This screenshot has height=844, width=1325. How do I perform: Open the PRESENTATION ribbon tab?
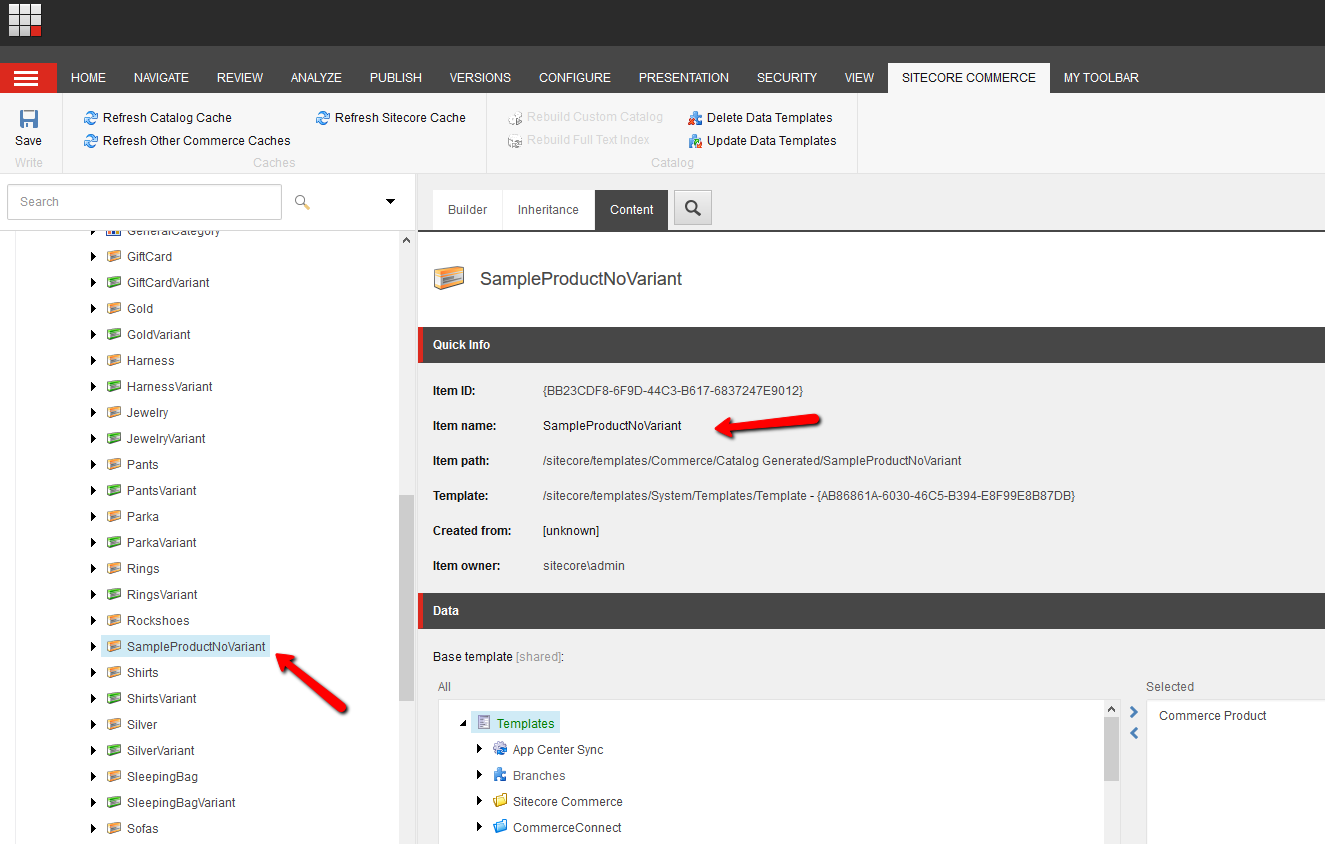(x=684, y=78)
